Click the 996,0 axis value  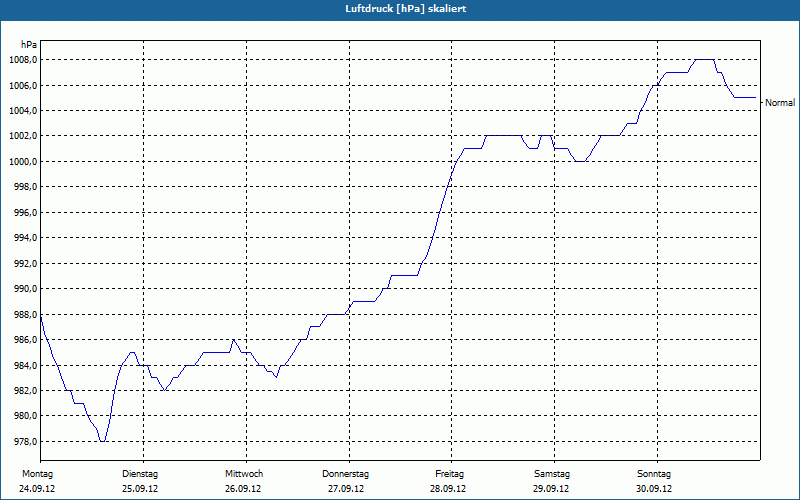pos(25,213)
